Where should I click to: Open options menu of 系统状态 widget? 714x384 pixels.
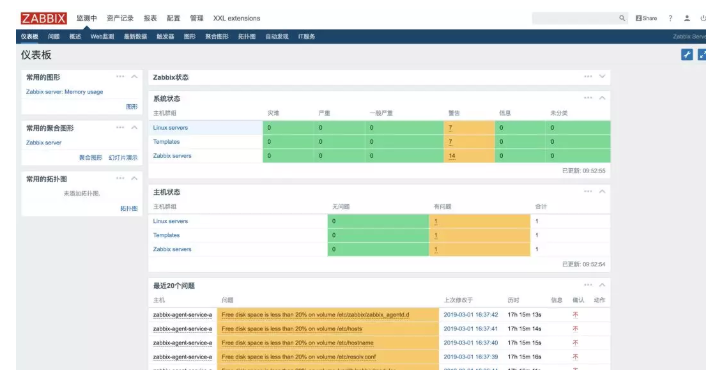(x=588, y=98)
